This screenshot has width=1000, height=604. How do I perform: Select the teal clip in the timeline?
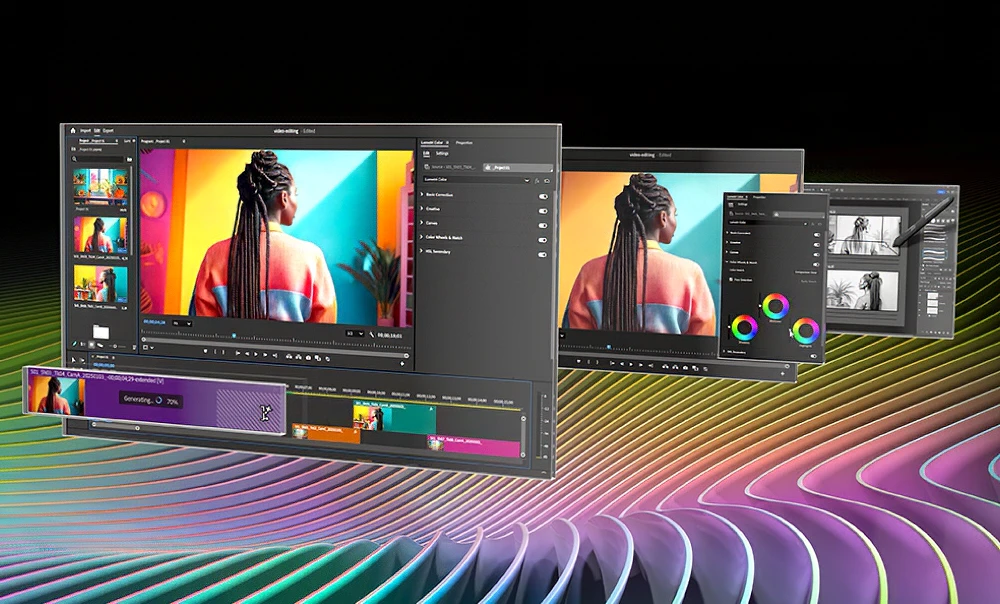coord(395,418)
